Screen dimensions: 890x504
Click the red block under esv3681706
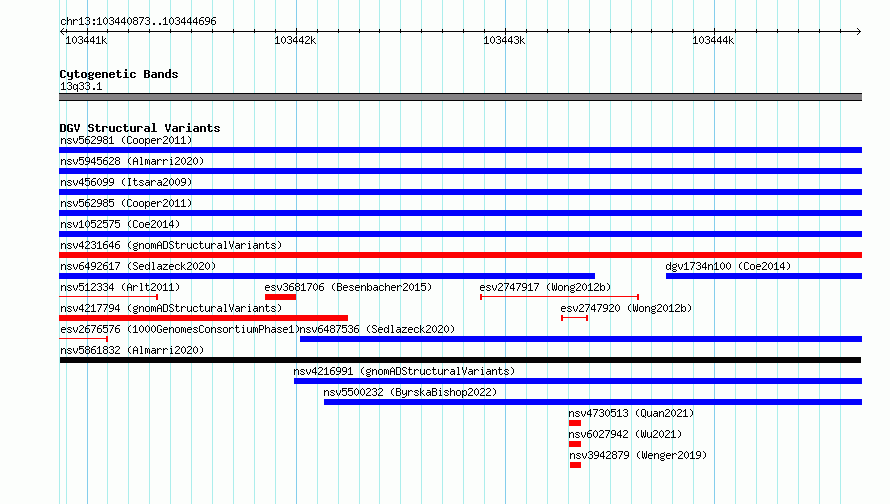coord(280,297)
